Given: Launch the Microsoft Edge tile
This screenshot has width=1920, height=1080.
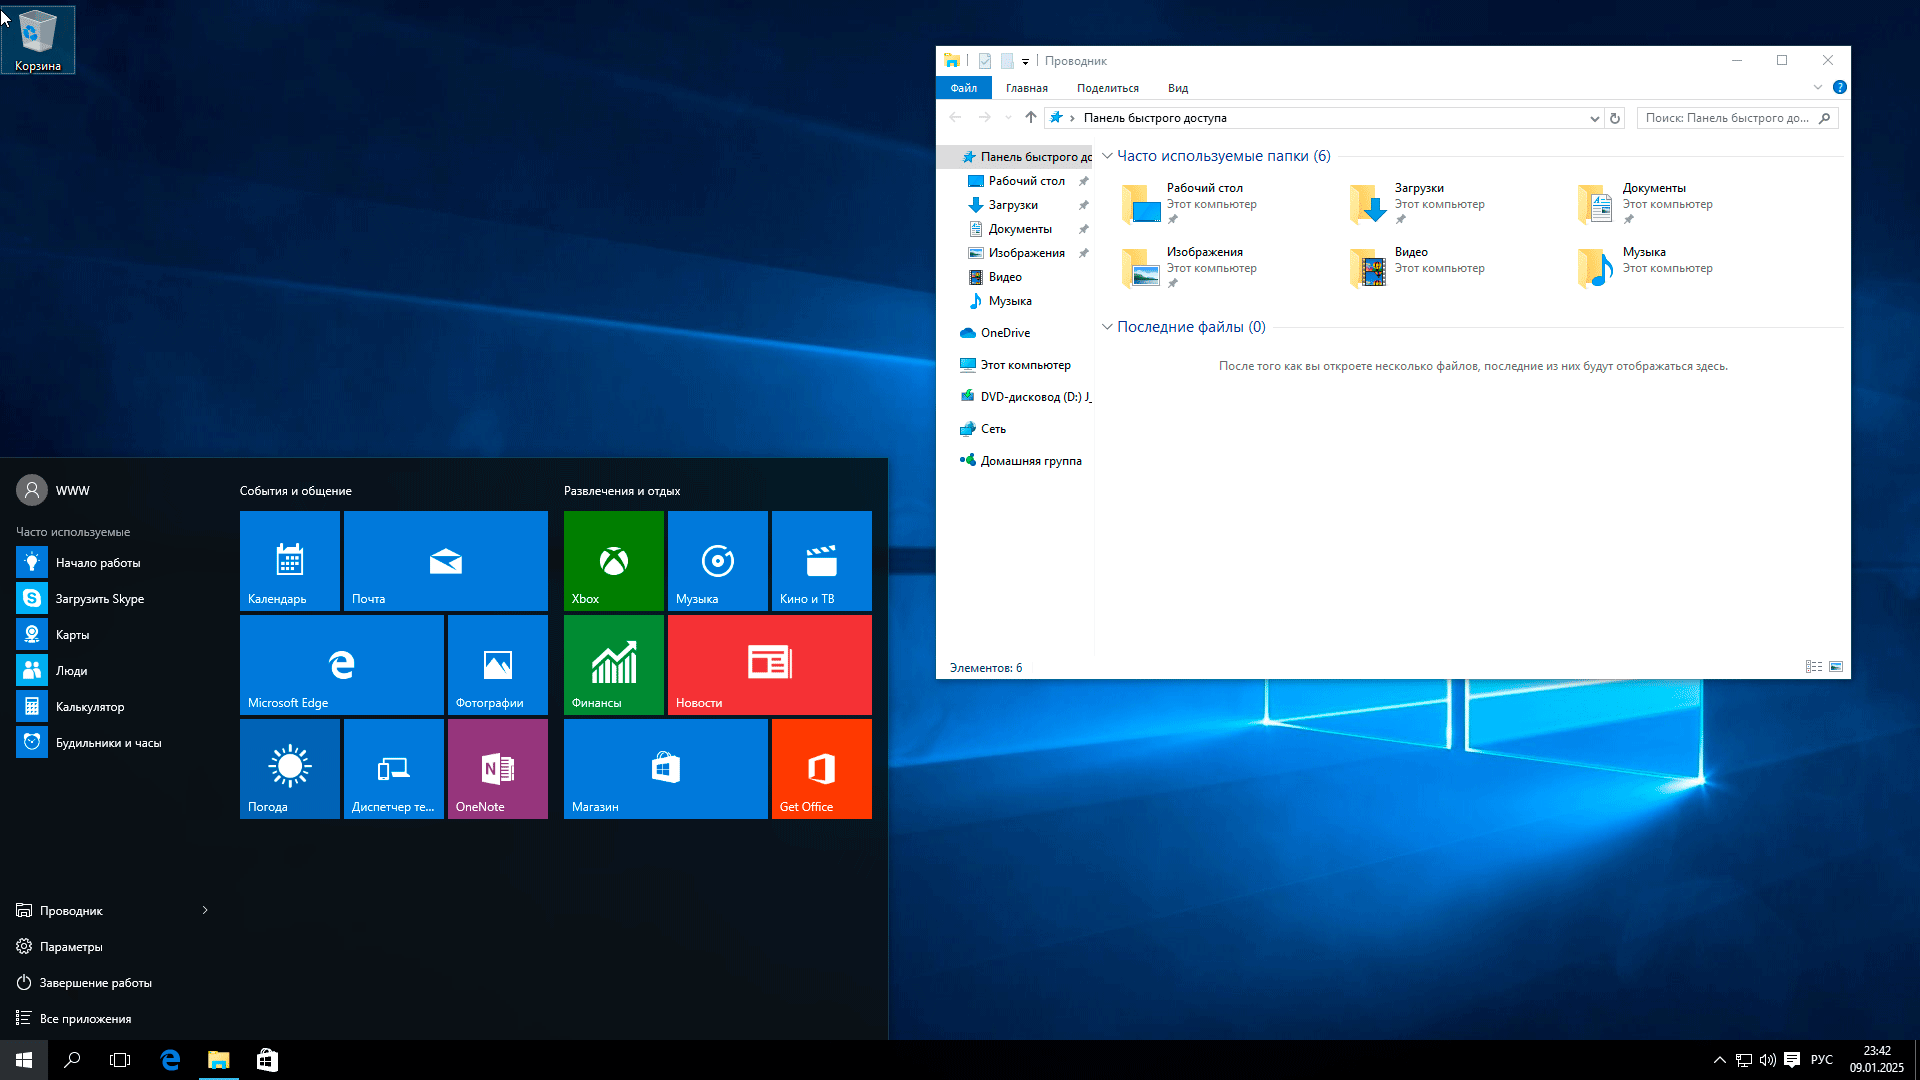Looking at the screenshot, I should 341,664.
